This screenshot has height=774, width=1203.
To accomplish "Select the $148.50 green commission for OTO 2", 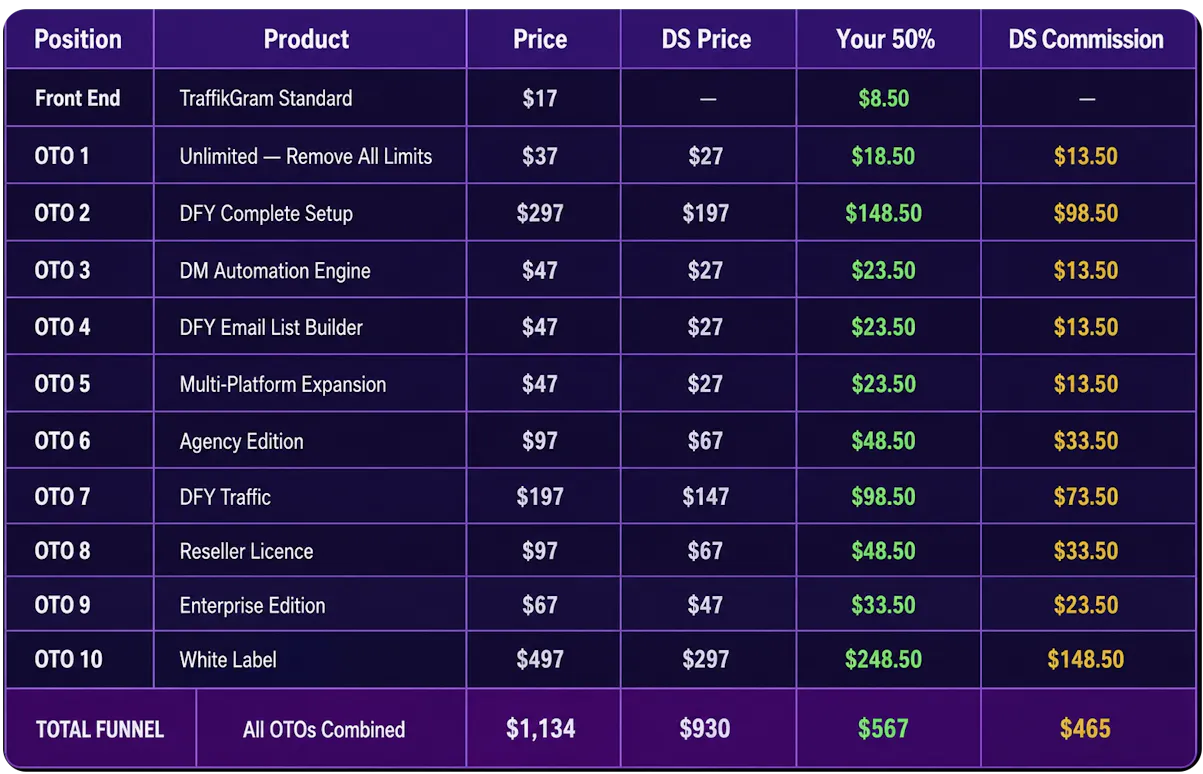I will click(x=884, y=213).
